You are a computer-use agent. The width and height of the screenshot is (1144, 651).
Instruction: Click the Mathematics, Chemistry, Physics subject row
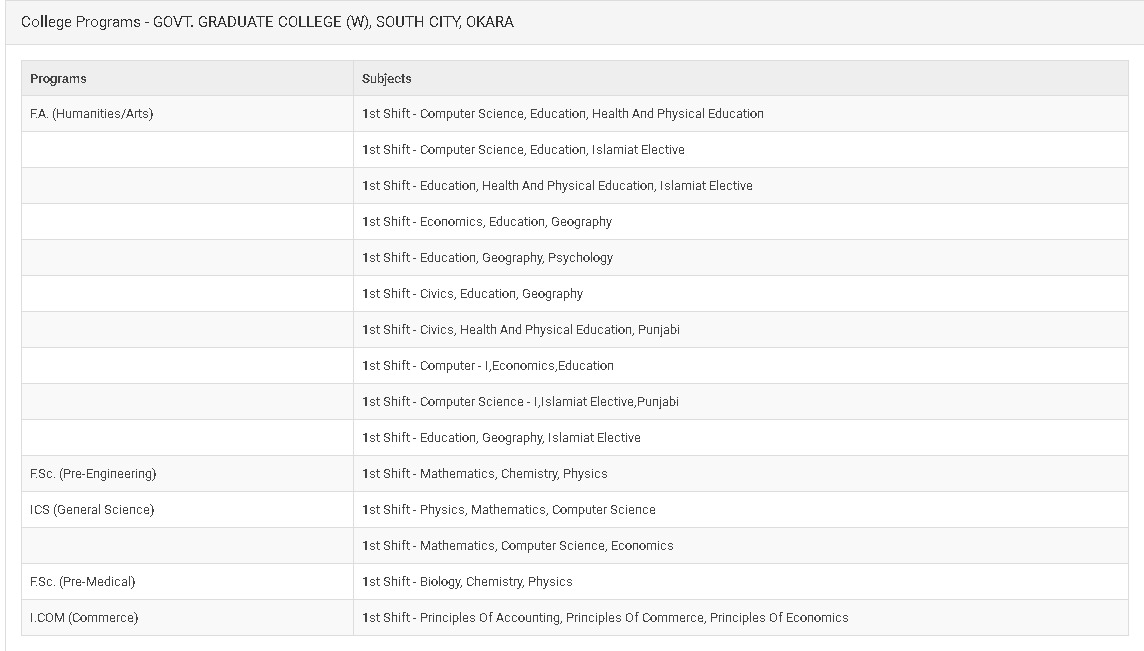[x=741, y=474]
